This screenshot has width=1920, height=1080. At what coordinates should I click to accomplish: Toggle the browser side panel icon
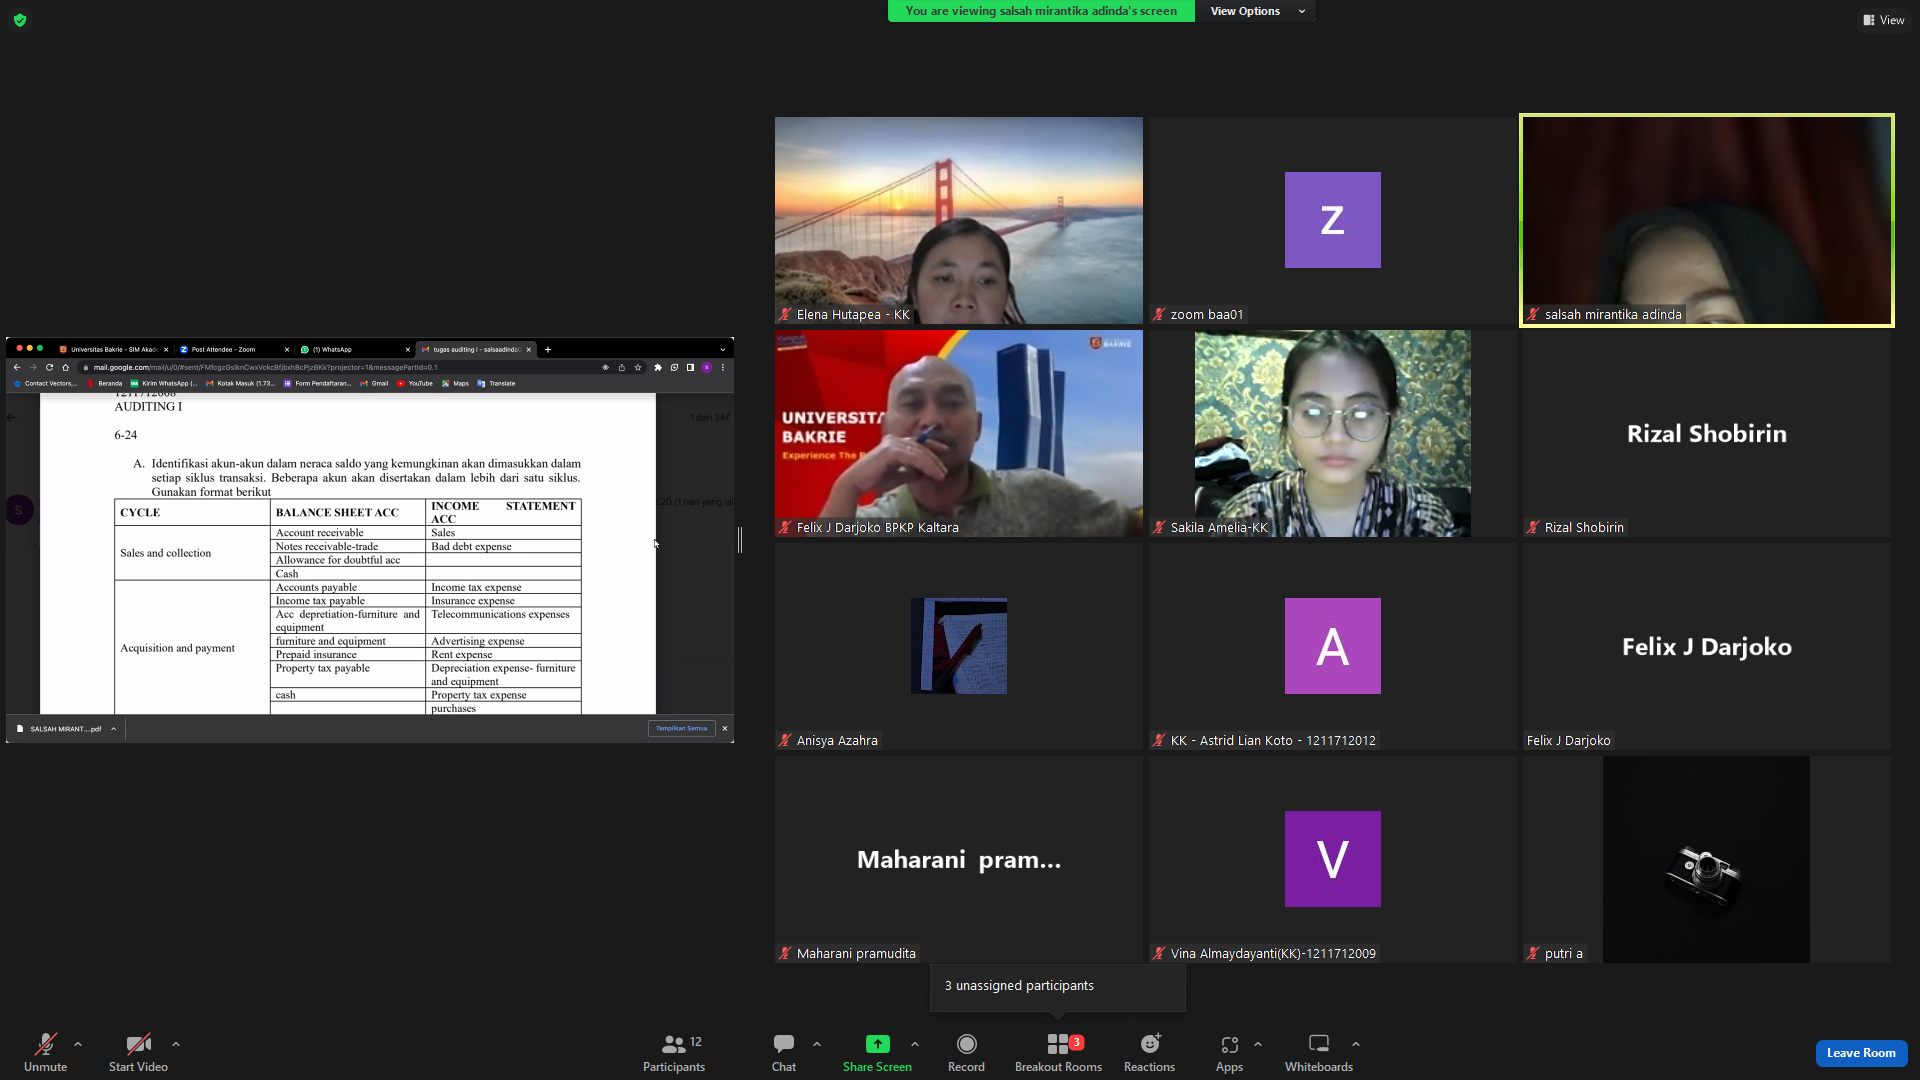click(690, 367)
